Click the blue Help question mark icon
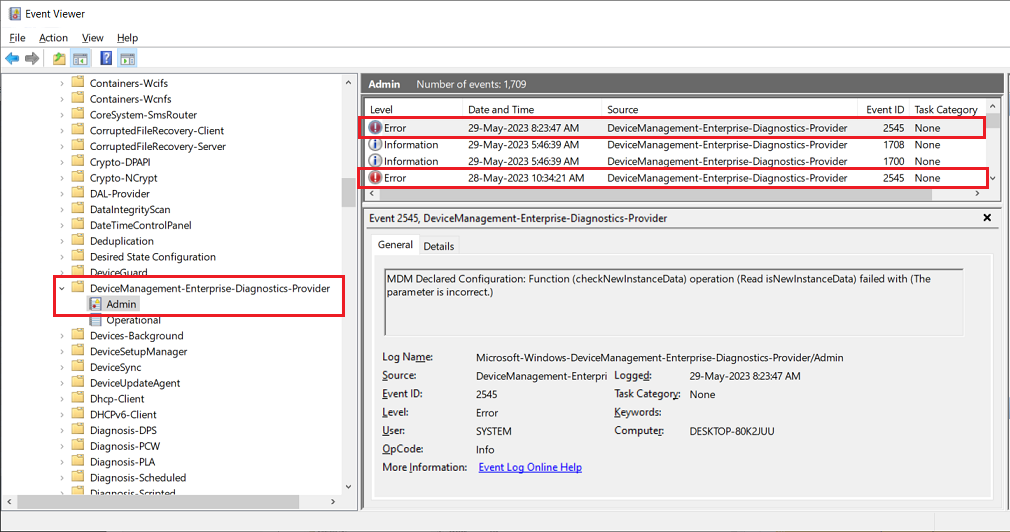This screenshot has height=532, width=1010. click(x=106, y=59)
